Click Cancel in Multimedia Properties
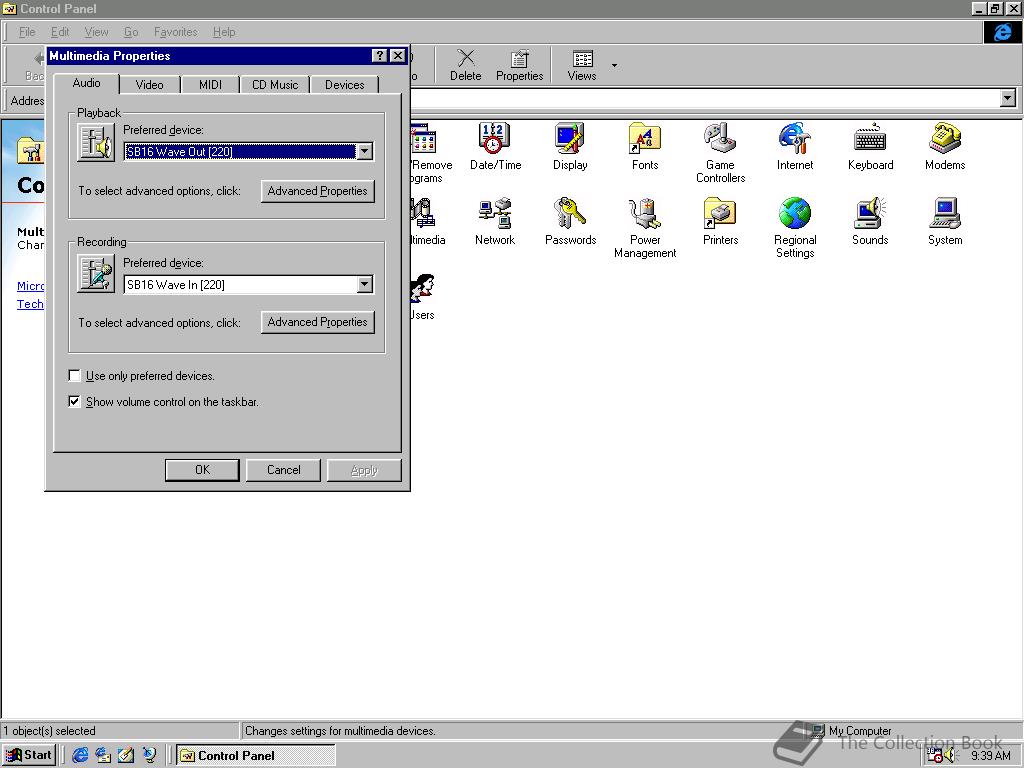 coord(283,470)
